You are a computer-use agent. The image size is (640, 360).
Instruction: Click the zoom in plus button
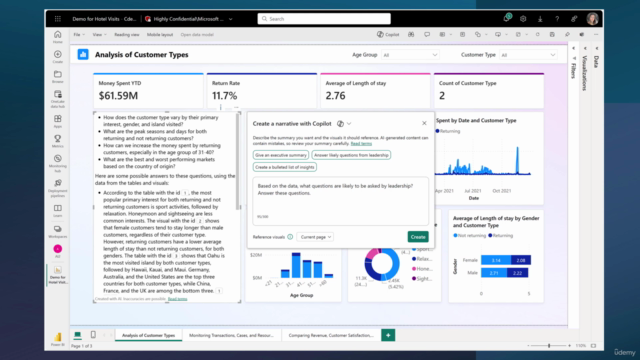(569, 346)
